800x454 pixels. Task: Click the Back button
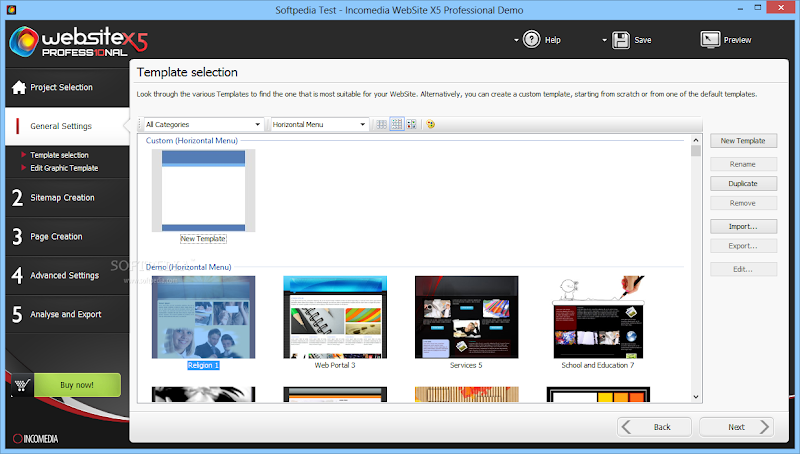655,427
